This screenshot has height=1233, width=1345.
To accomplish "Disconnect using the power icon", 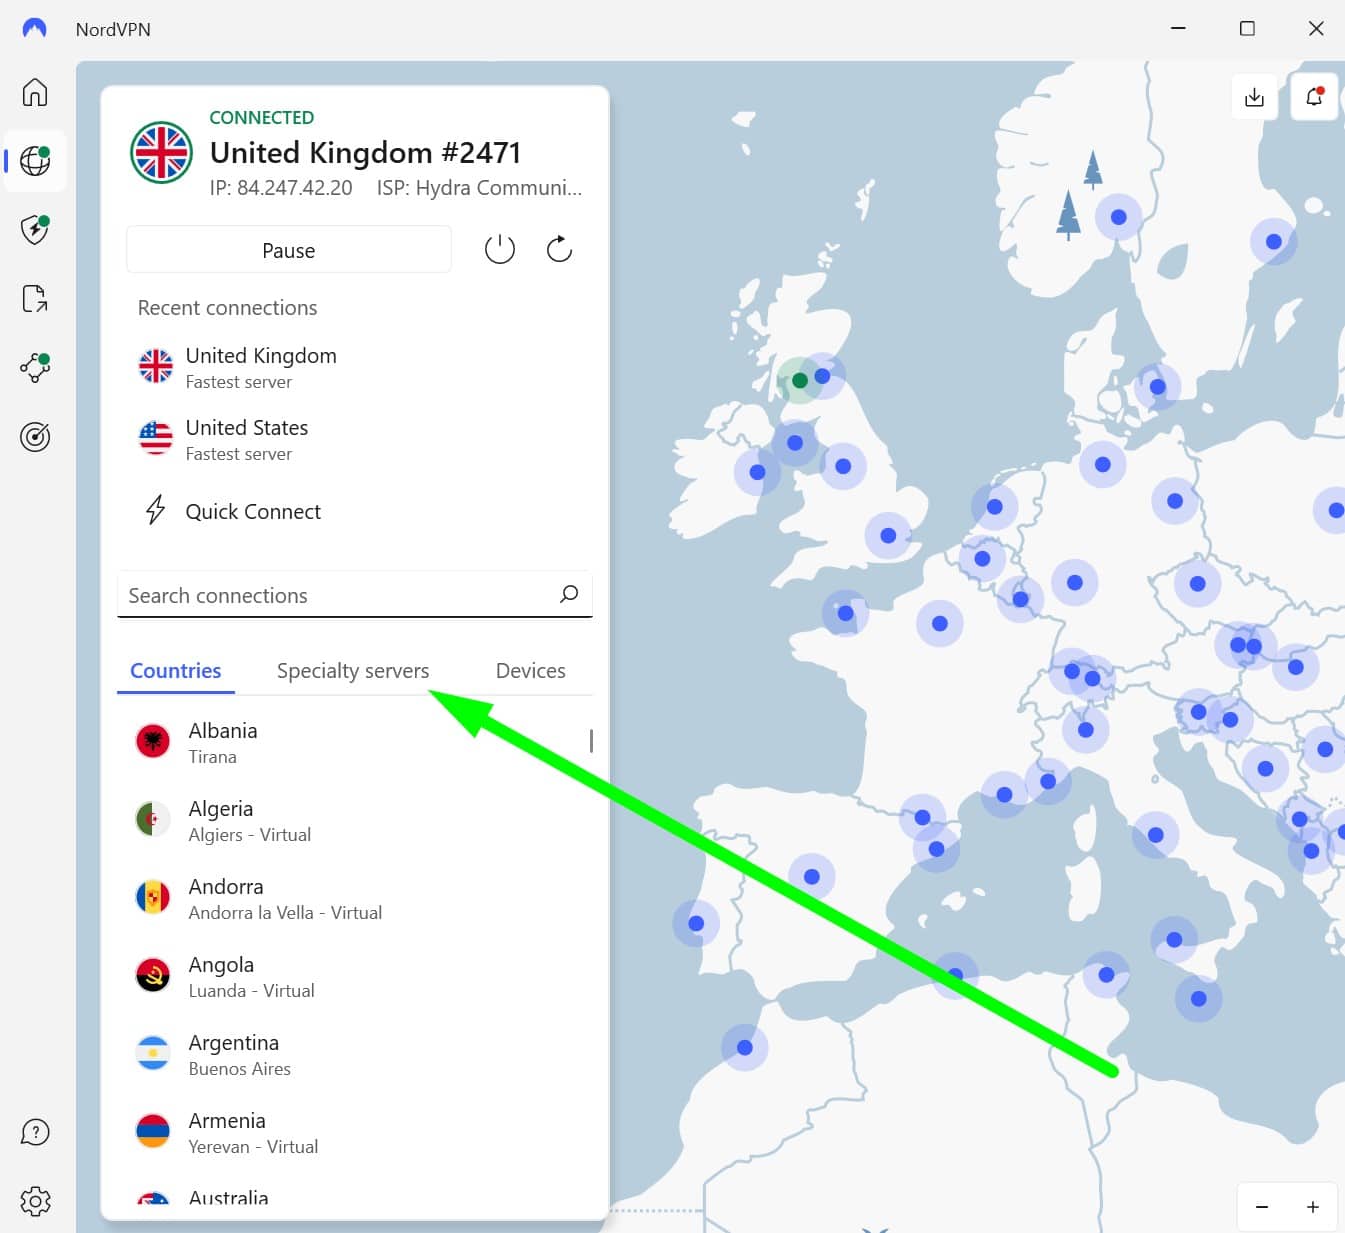I will click(x=499, y=249).
